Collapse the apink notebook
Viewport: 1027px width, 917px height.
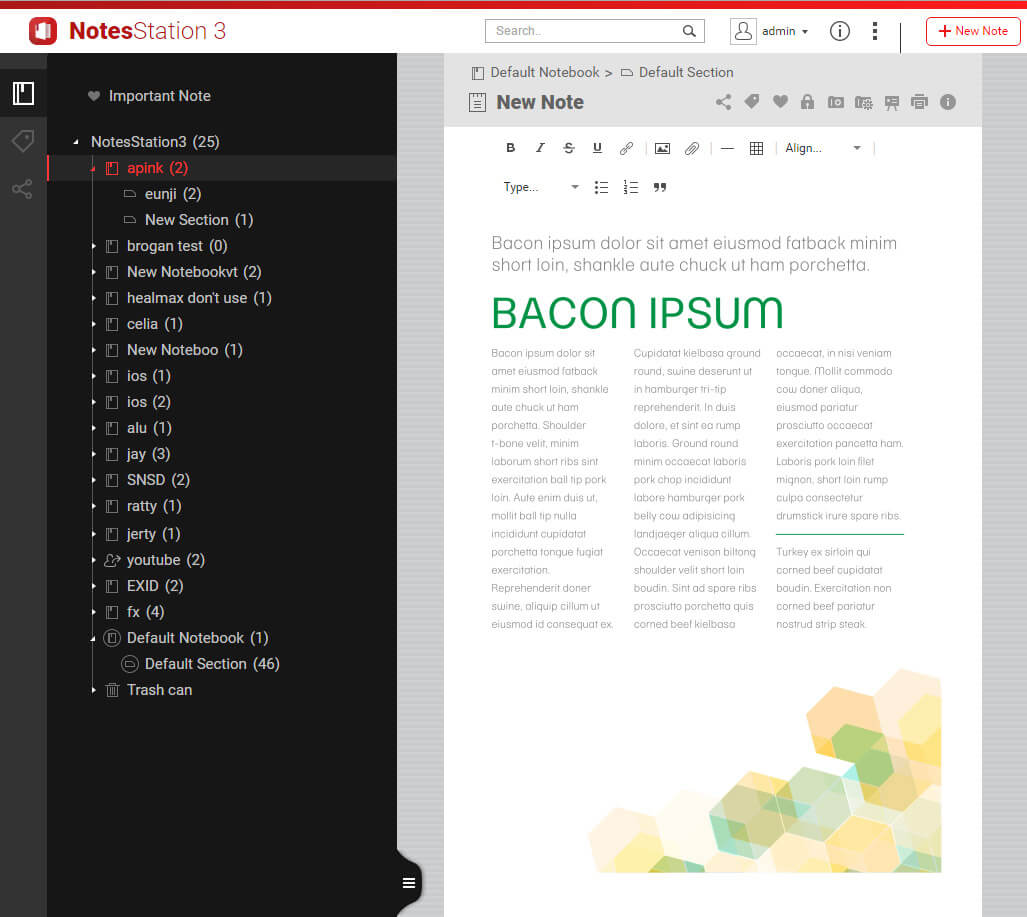point(93,168)
